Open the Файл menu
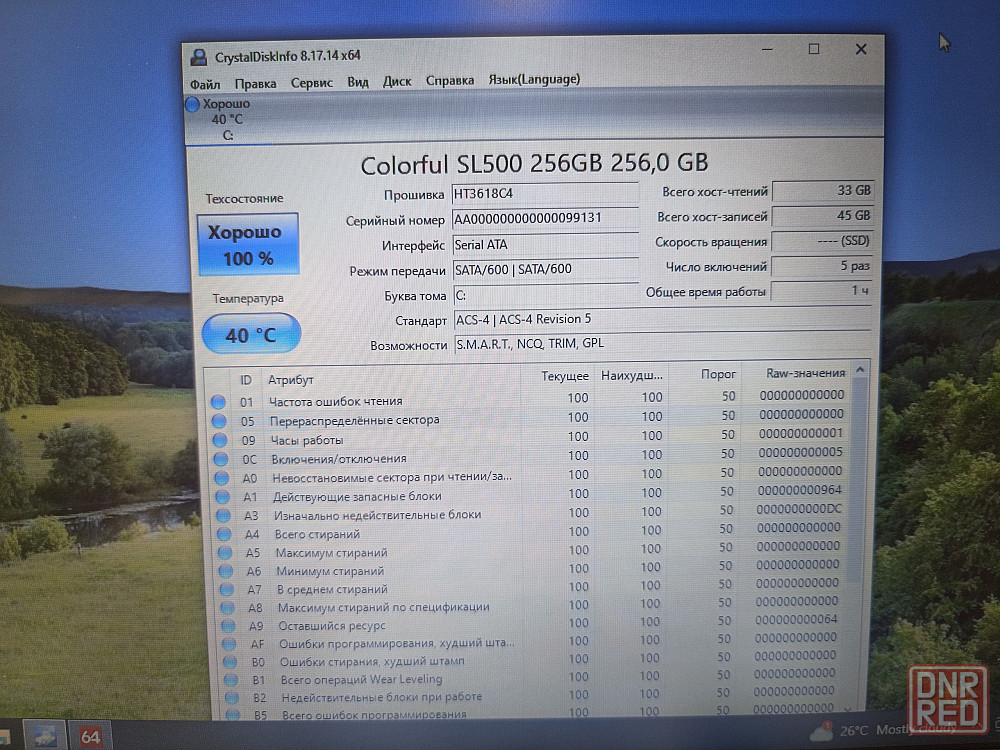This screenshot has width=1000, height=750. [205, 84]
